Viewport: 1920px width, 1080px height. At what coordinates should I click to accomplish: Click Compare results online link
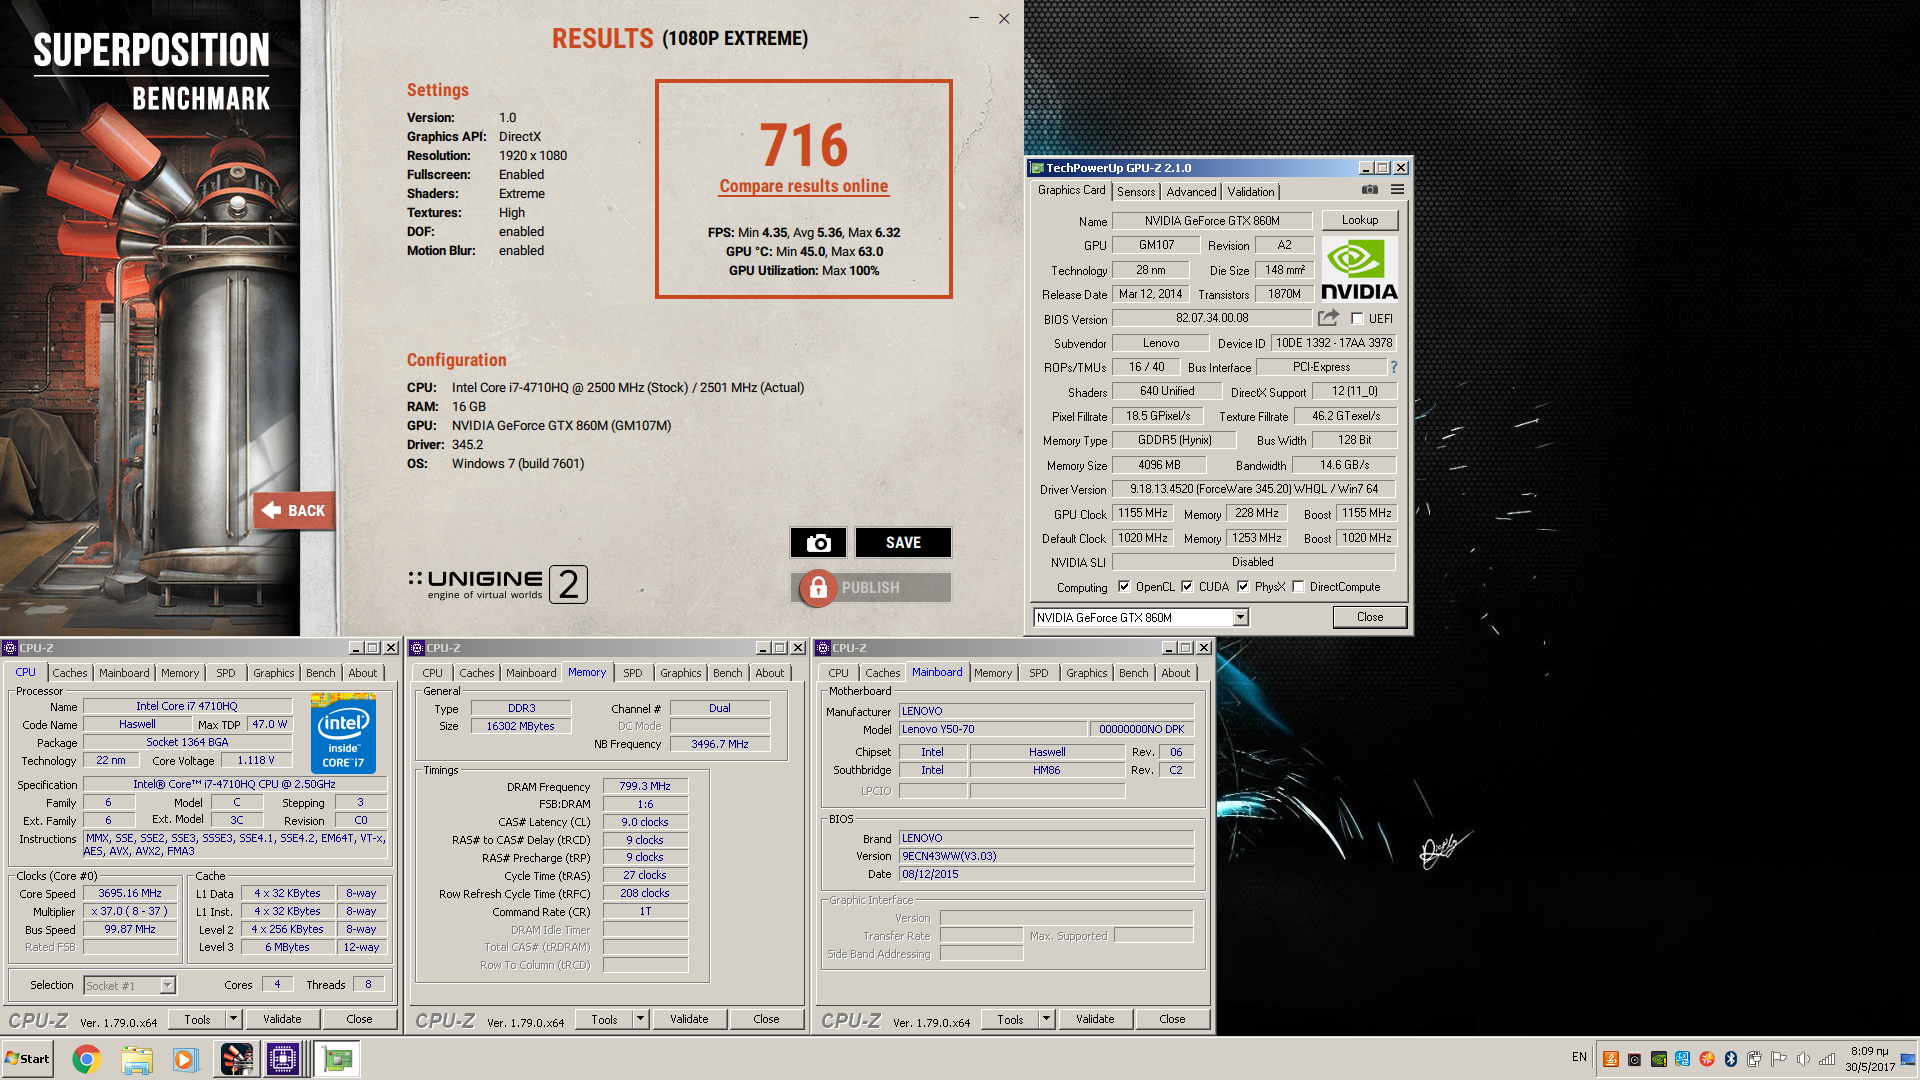803,186
